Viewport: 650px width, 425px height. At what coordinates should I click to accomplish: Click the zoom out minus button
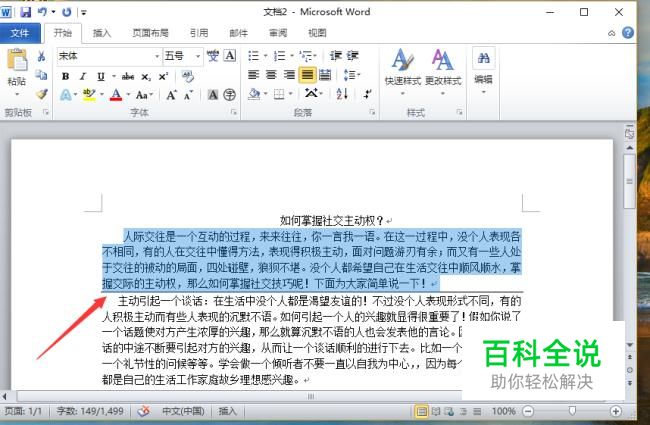pos(528,411)
